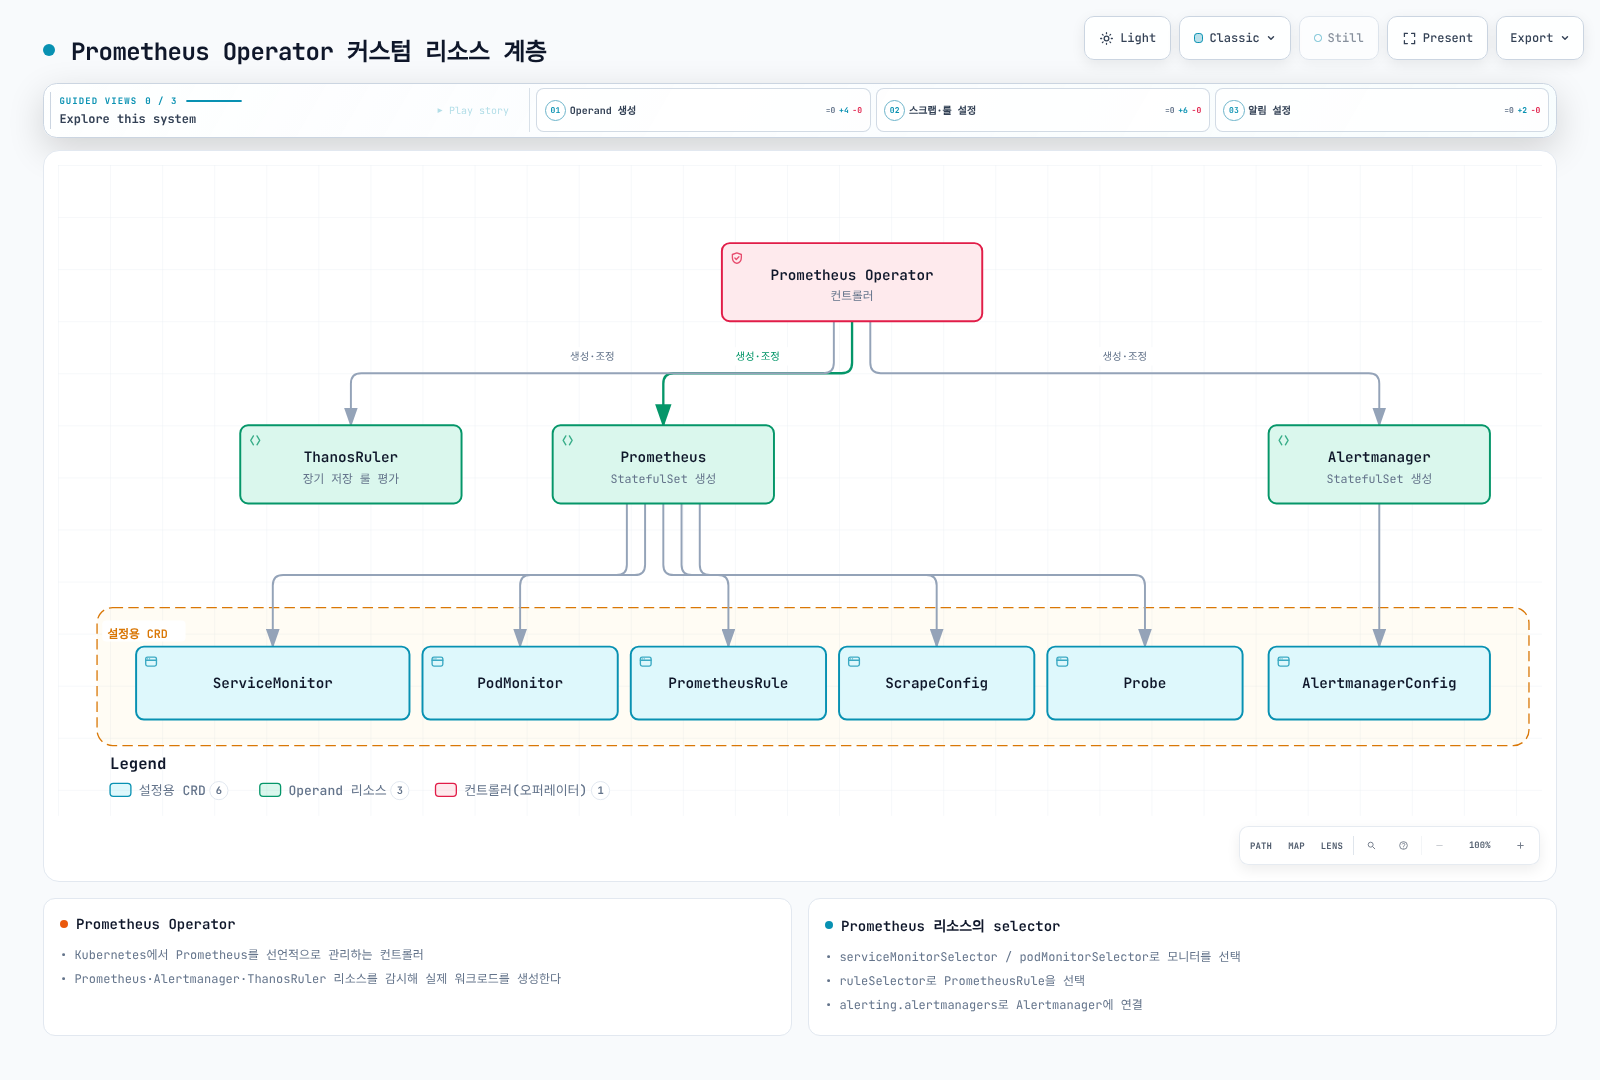Select guided view 03 알림 설정
The width and height of the screenshot is (1600, 1080).
click(x=1381, y=110)
